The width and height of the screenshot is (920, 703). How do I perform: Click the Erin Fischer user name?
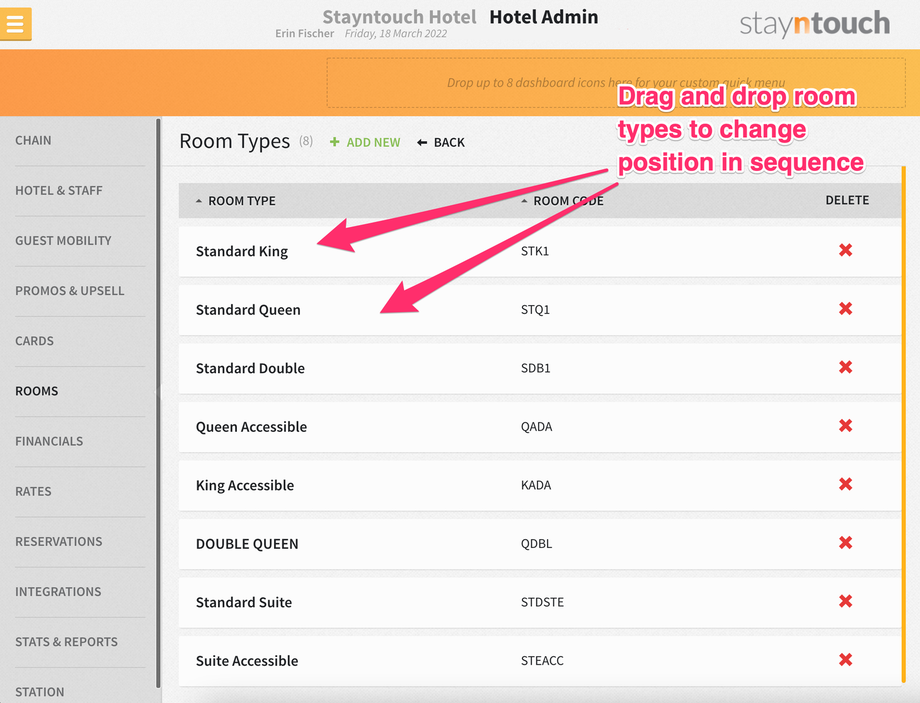click(x=305, y=33)
